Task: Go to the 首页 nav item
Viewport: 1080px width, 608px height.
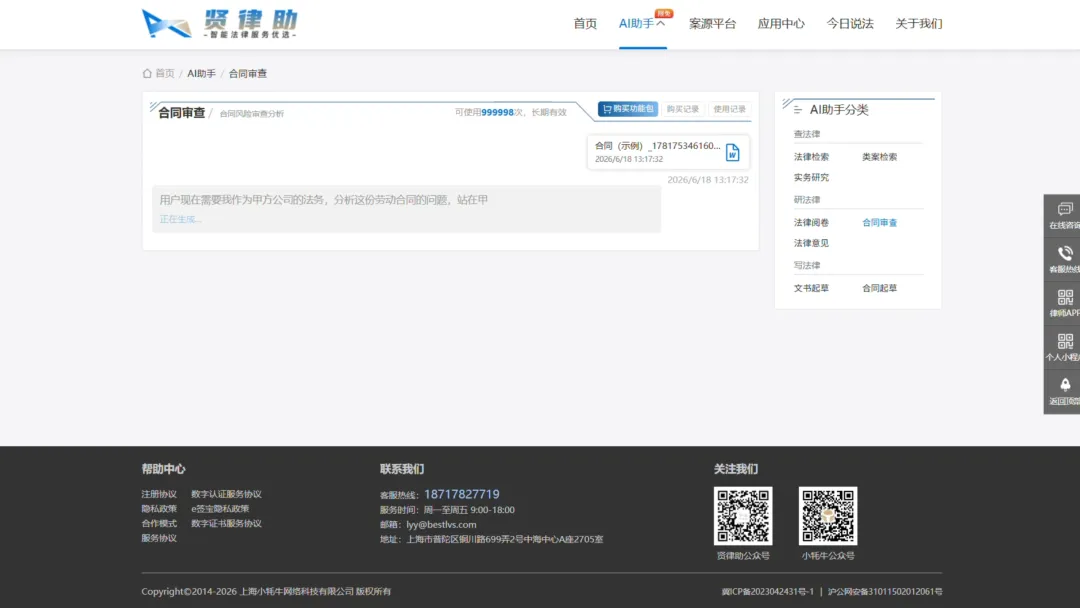Action: click(x=585, y=23)
